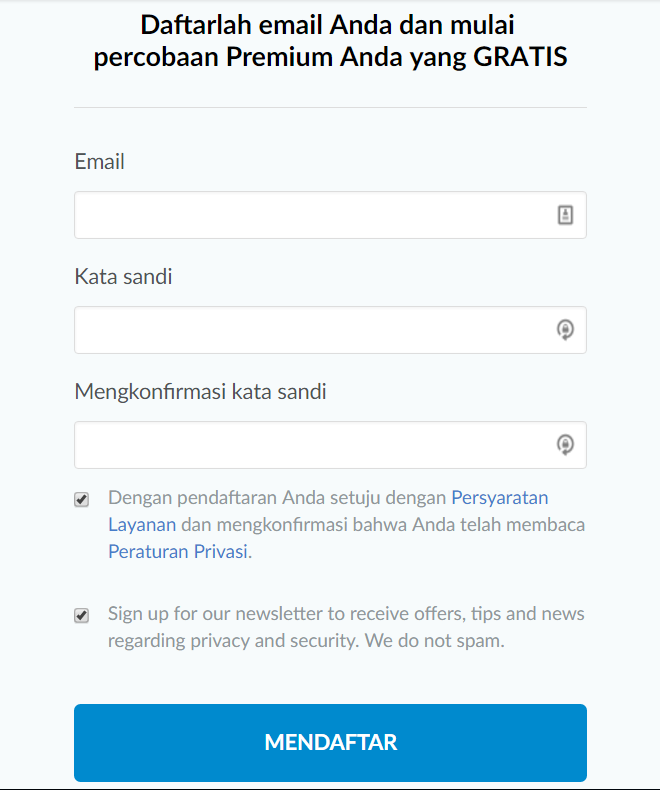Click the word GRATIS in the heading
This screenshot has width=660, height=790.
click(520, 56)
